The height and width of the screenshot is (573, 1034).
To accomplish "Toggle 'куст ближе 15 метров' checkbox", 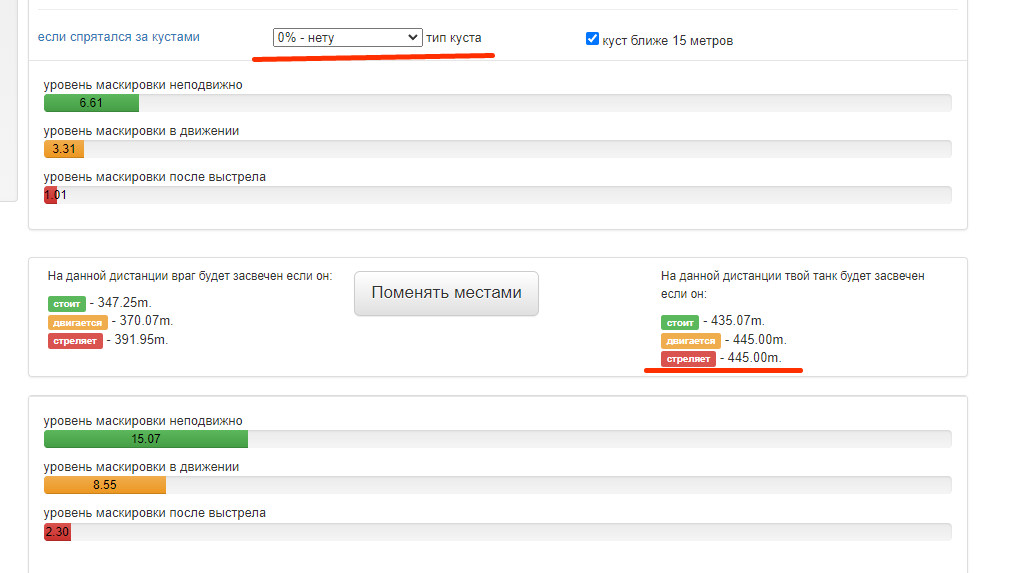I will (592, 39).
